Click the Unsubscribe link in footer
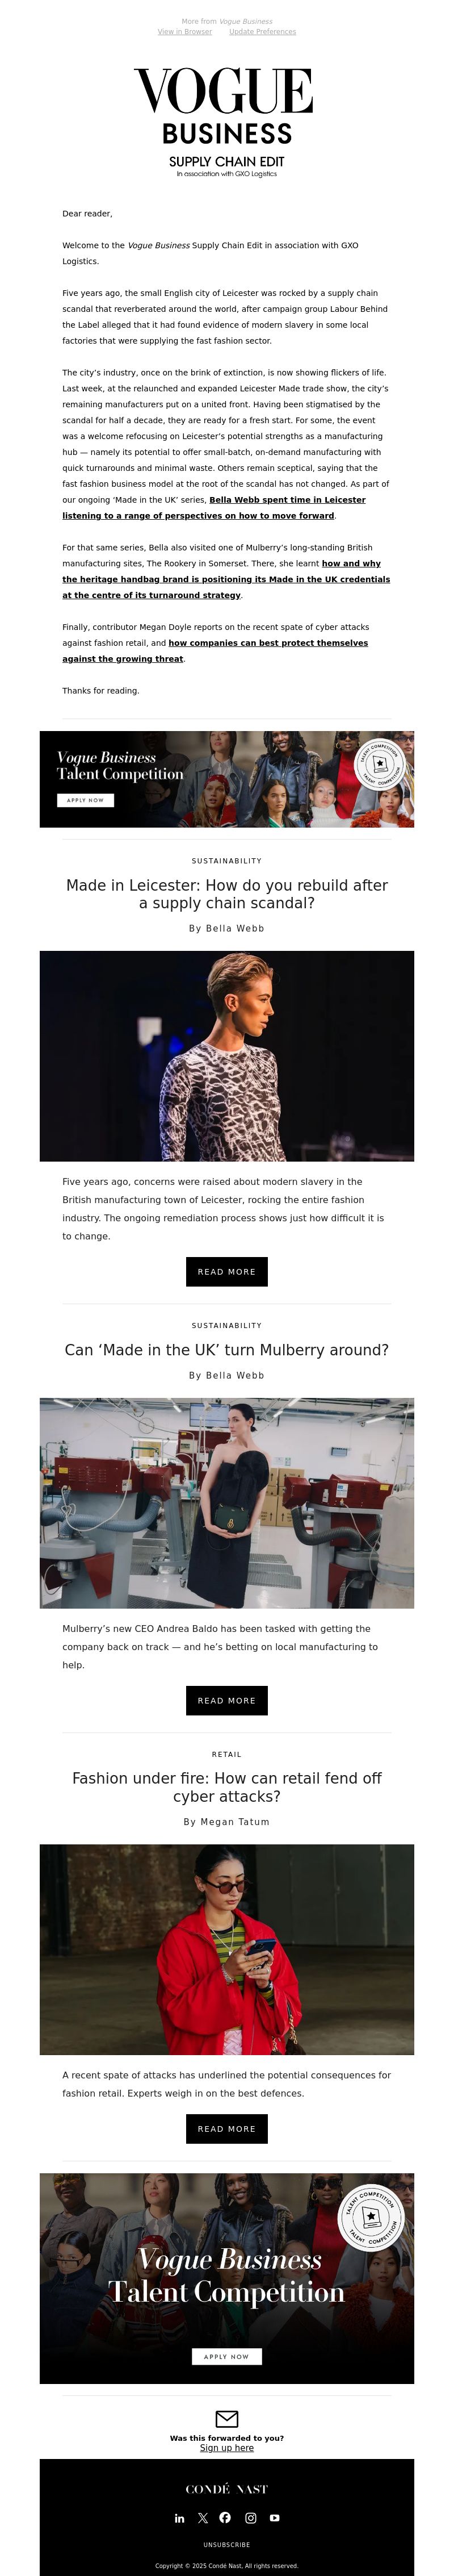Viewport: 454px width, 2576px height. point(227,2545)
